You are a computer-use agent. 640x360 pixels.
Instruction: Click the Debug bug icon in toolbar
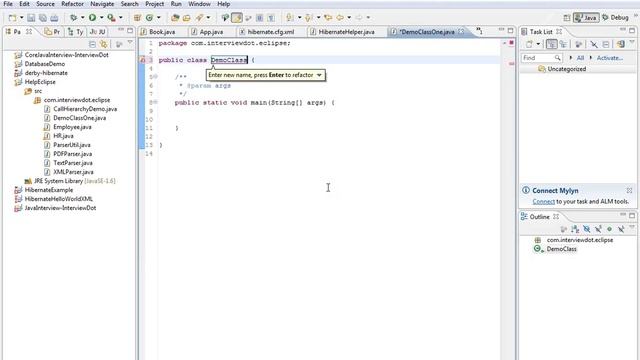(73, 18)
